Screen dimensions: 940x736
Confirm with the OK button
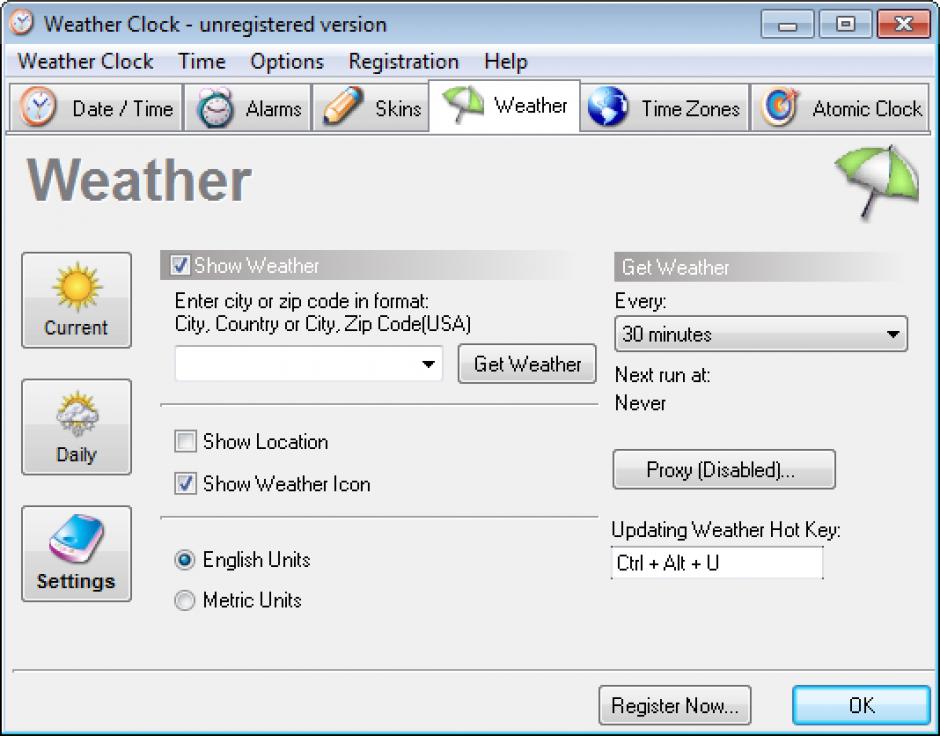(x=861, y=705)
